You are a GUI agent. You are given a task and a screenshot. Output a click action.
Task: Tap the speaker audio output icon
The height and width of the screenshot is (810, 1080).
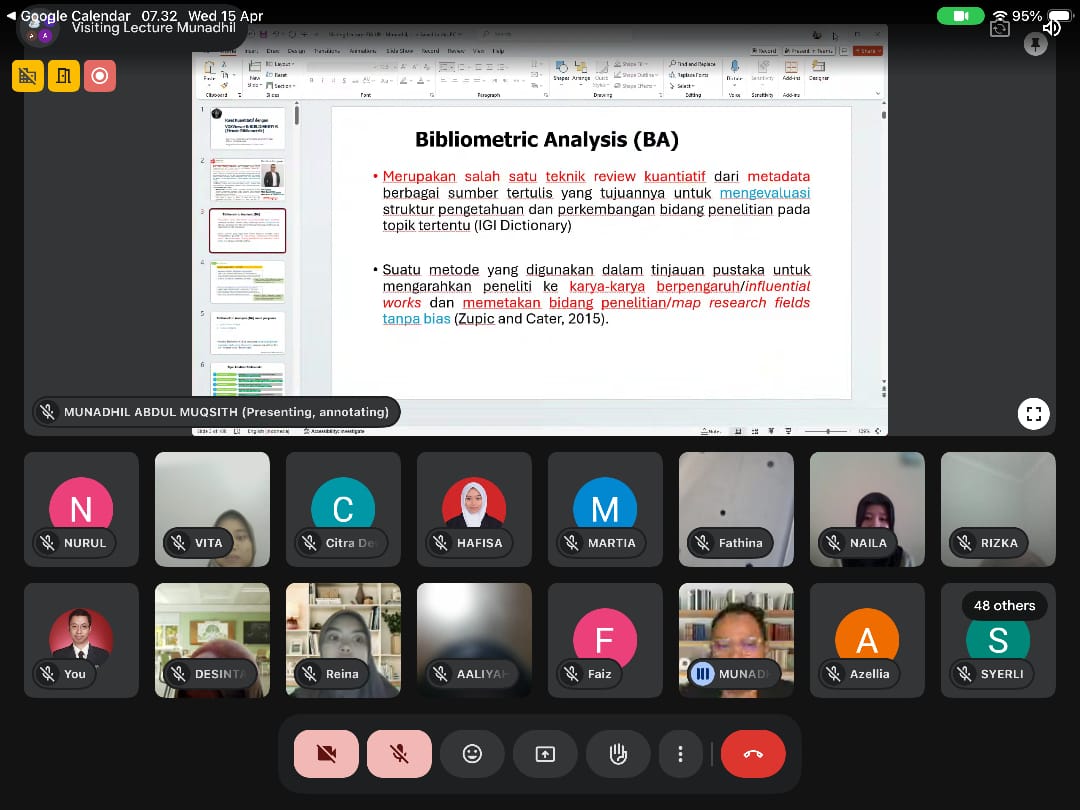pyautogui.click(x=1050, y=28)
